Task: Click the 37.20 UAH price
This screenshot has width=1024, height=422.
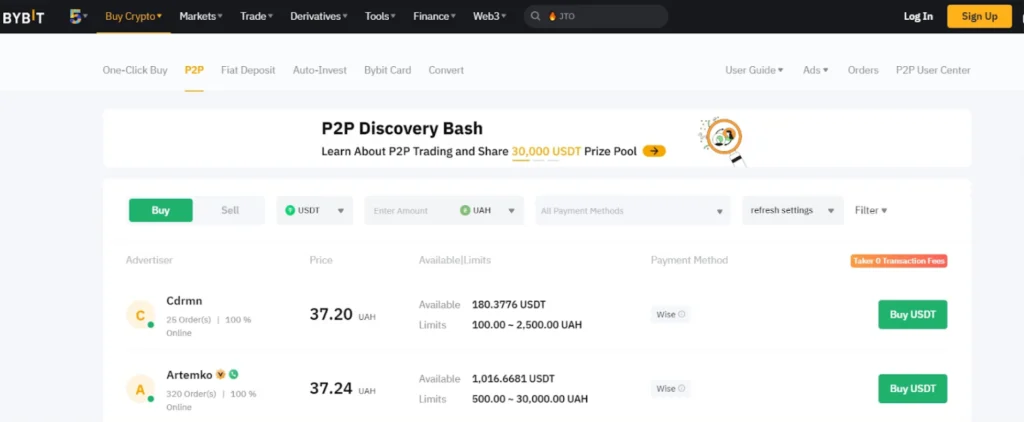Action: click(343, 315)
